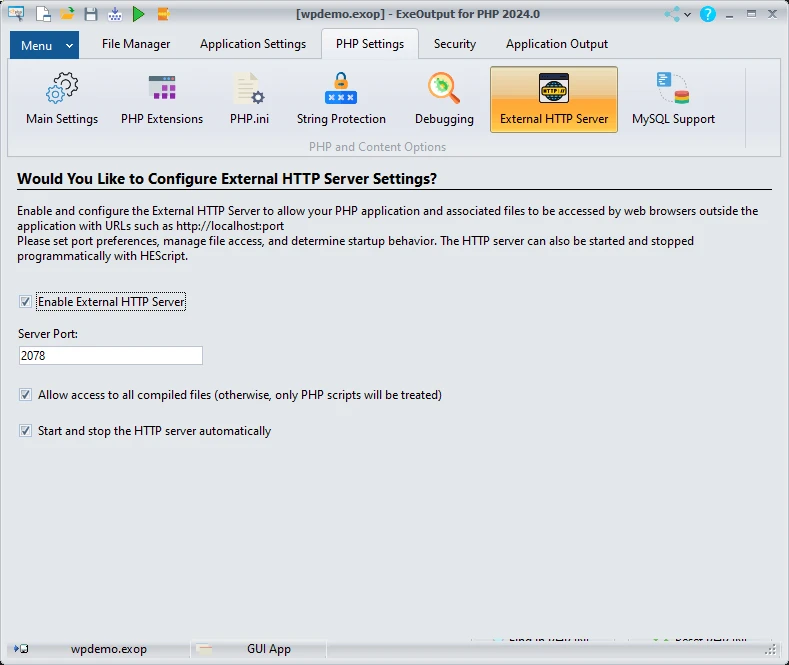Open the MySQL Support icon

(673, 99)
